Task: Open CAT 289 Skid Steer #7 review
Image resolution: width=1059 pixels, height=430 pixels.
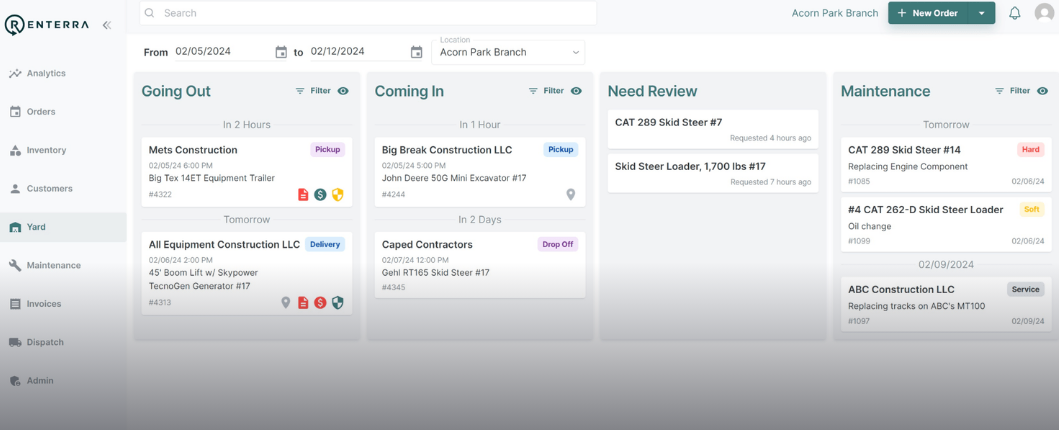Action: click(713, 129)
